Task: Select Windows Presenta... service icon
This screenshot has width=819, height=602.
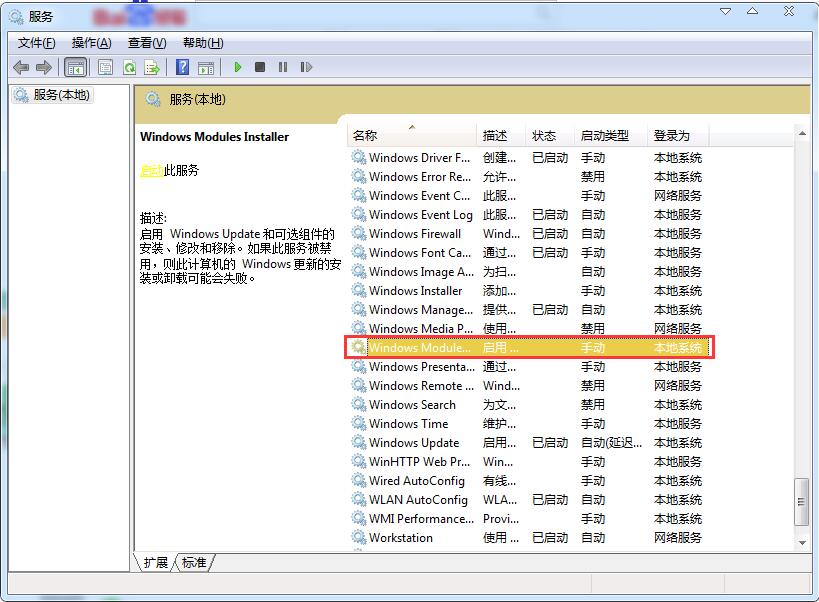Action: pyautogui.click(x=358, y=367)
